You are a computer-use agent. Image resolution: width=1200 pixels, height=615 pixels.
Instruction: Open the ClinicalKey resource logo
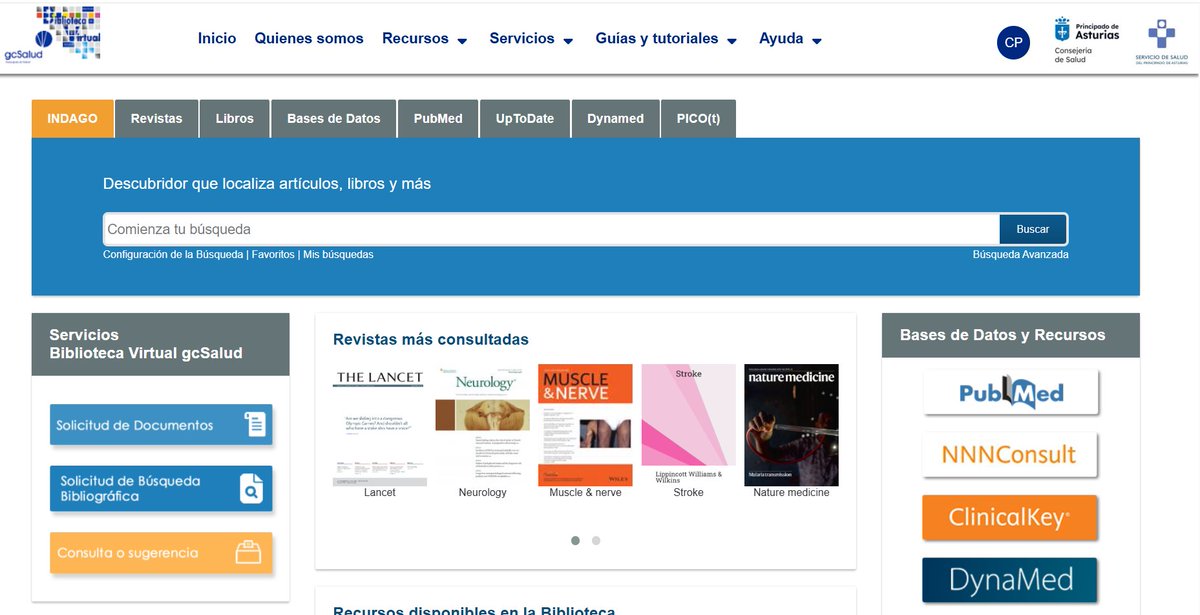tap(1011, 518)
